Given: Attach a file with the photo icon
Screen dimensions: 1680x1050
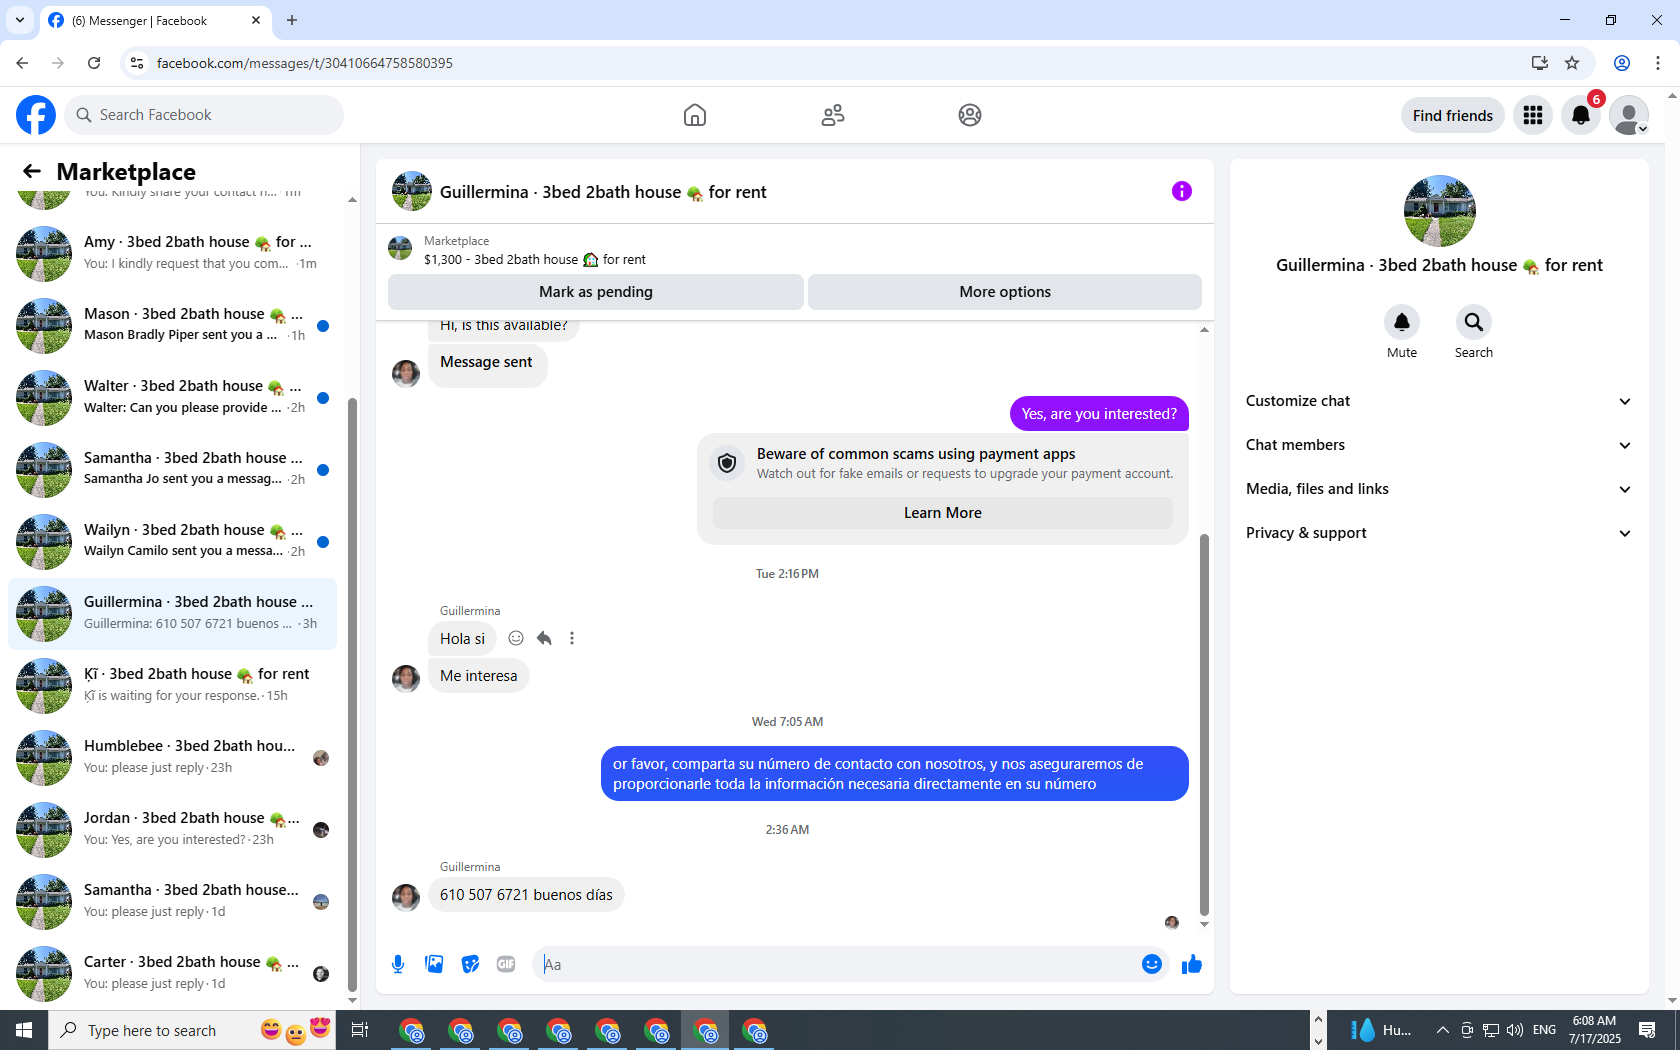Looking at the screenshot, I should point(434,964).
